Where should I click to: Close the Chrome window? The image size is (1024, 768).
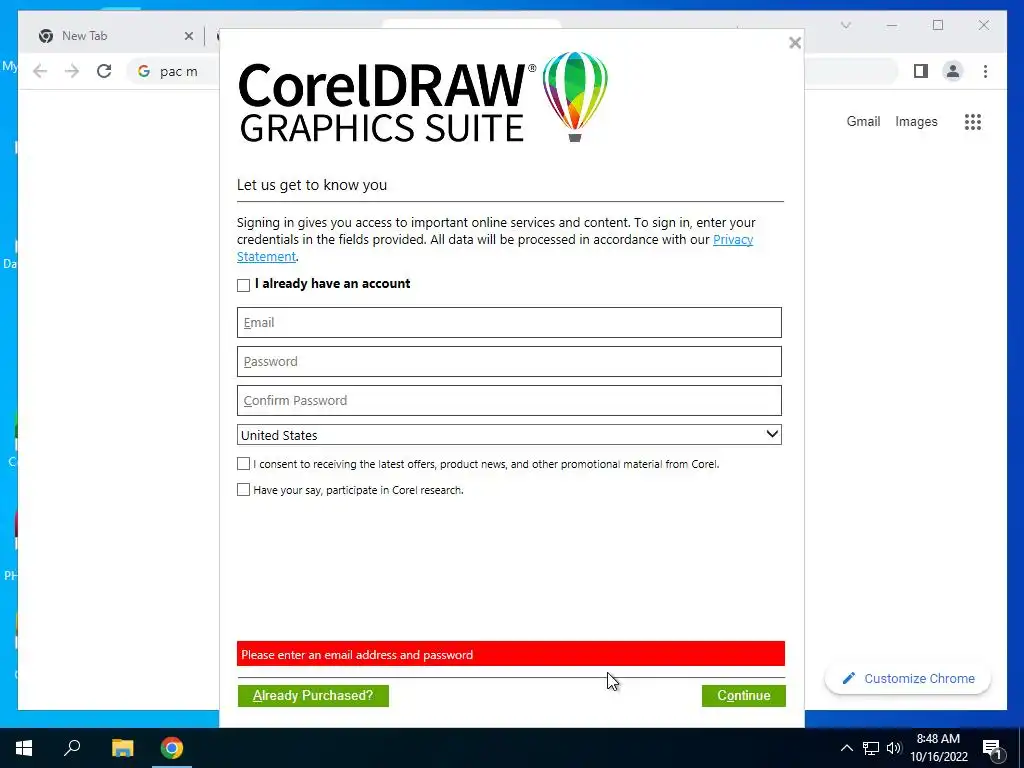984,25
